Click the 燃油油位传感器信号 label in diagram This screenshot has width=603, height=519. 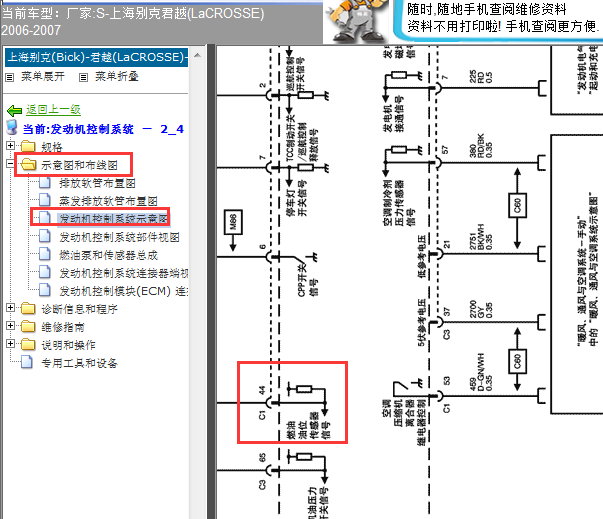click(309, 426)
